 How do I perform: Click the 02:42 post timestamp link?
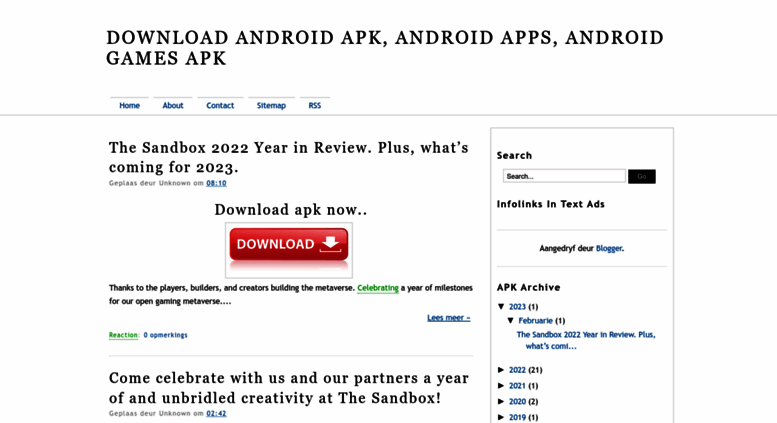(216, 414)
